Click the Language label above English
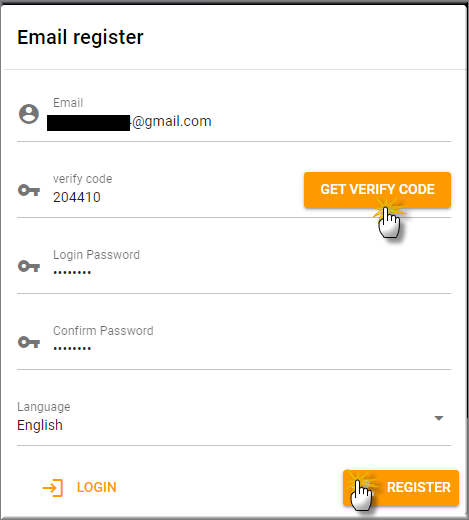 (x=44, y=407)
